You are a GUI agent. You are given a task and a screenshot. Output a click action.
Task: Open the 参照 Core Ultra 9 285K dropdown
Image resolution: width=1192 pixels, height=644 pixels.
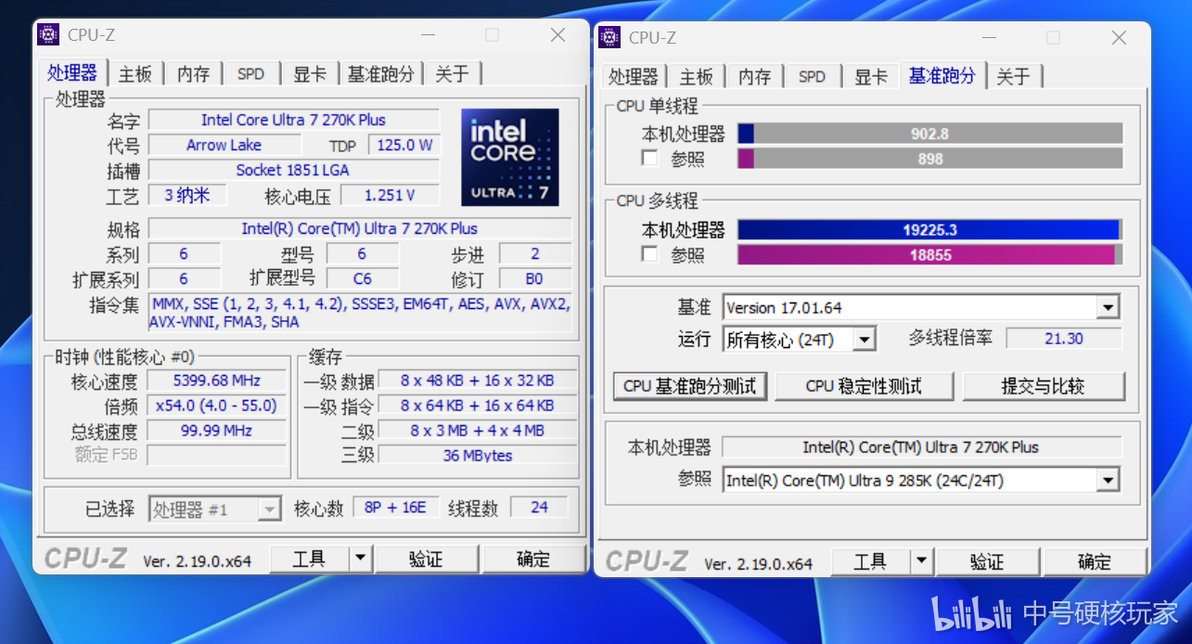click(1108, 480)
